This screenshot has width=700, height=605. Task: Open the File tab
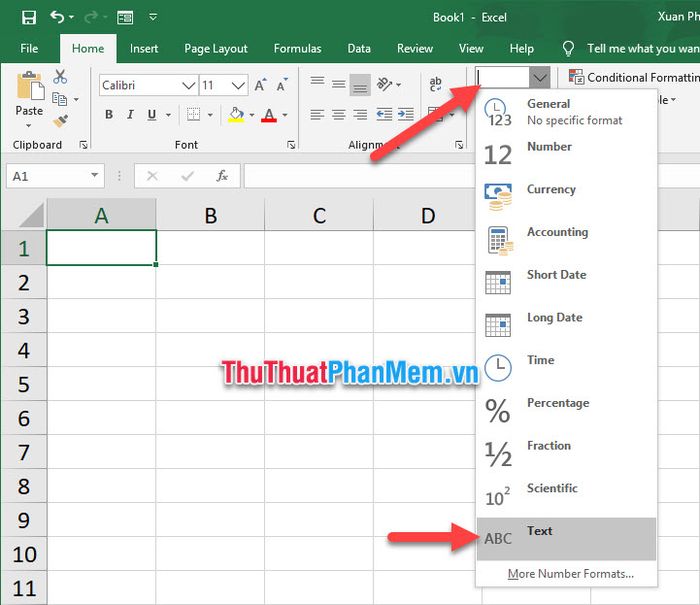29,48
